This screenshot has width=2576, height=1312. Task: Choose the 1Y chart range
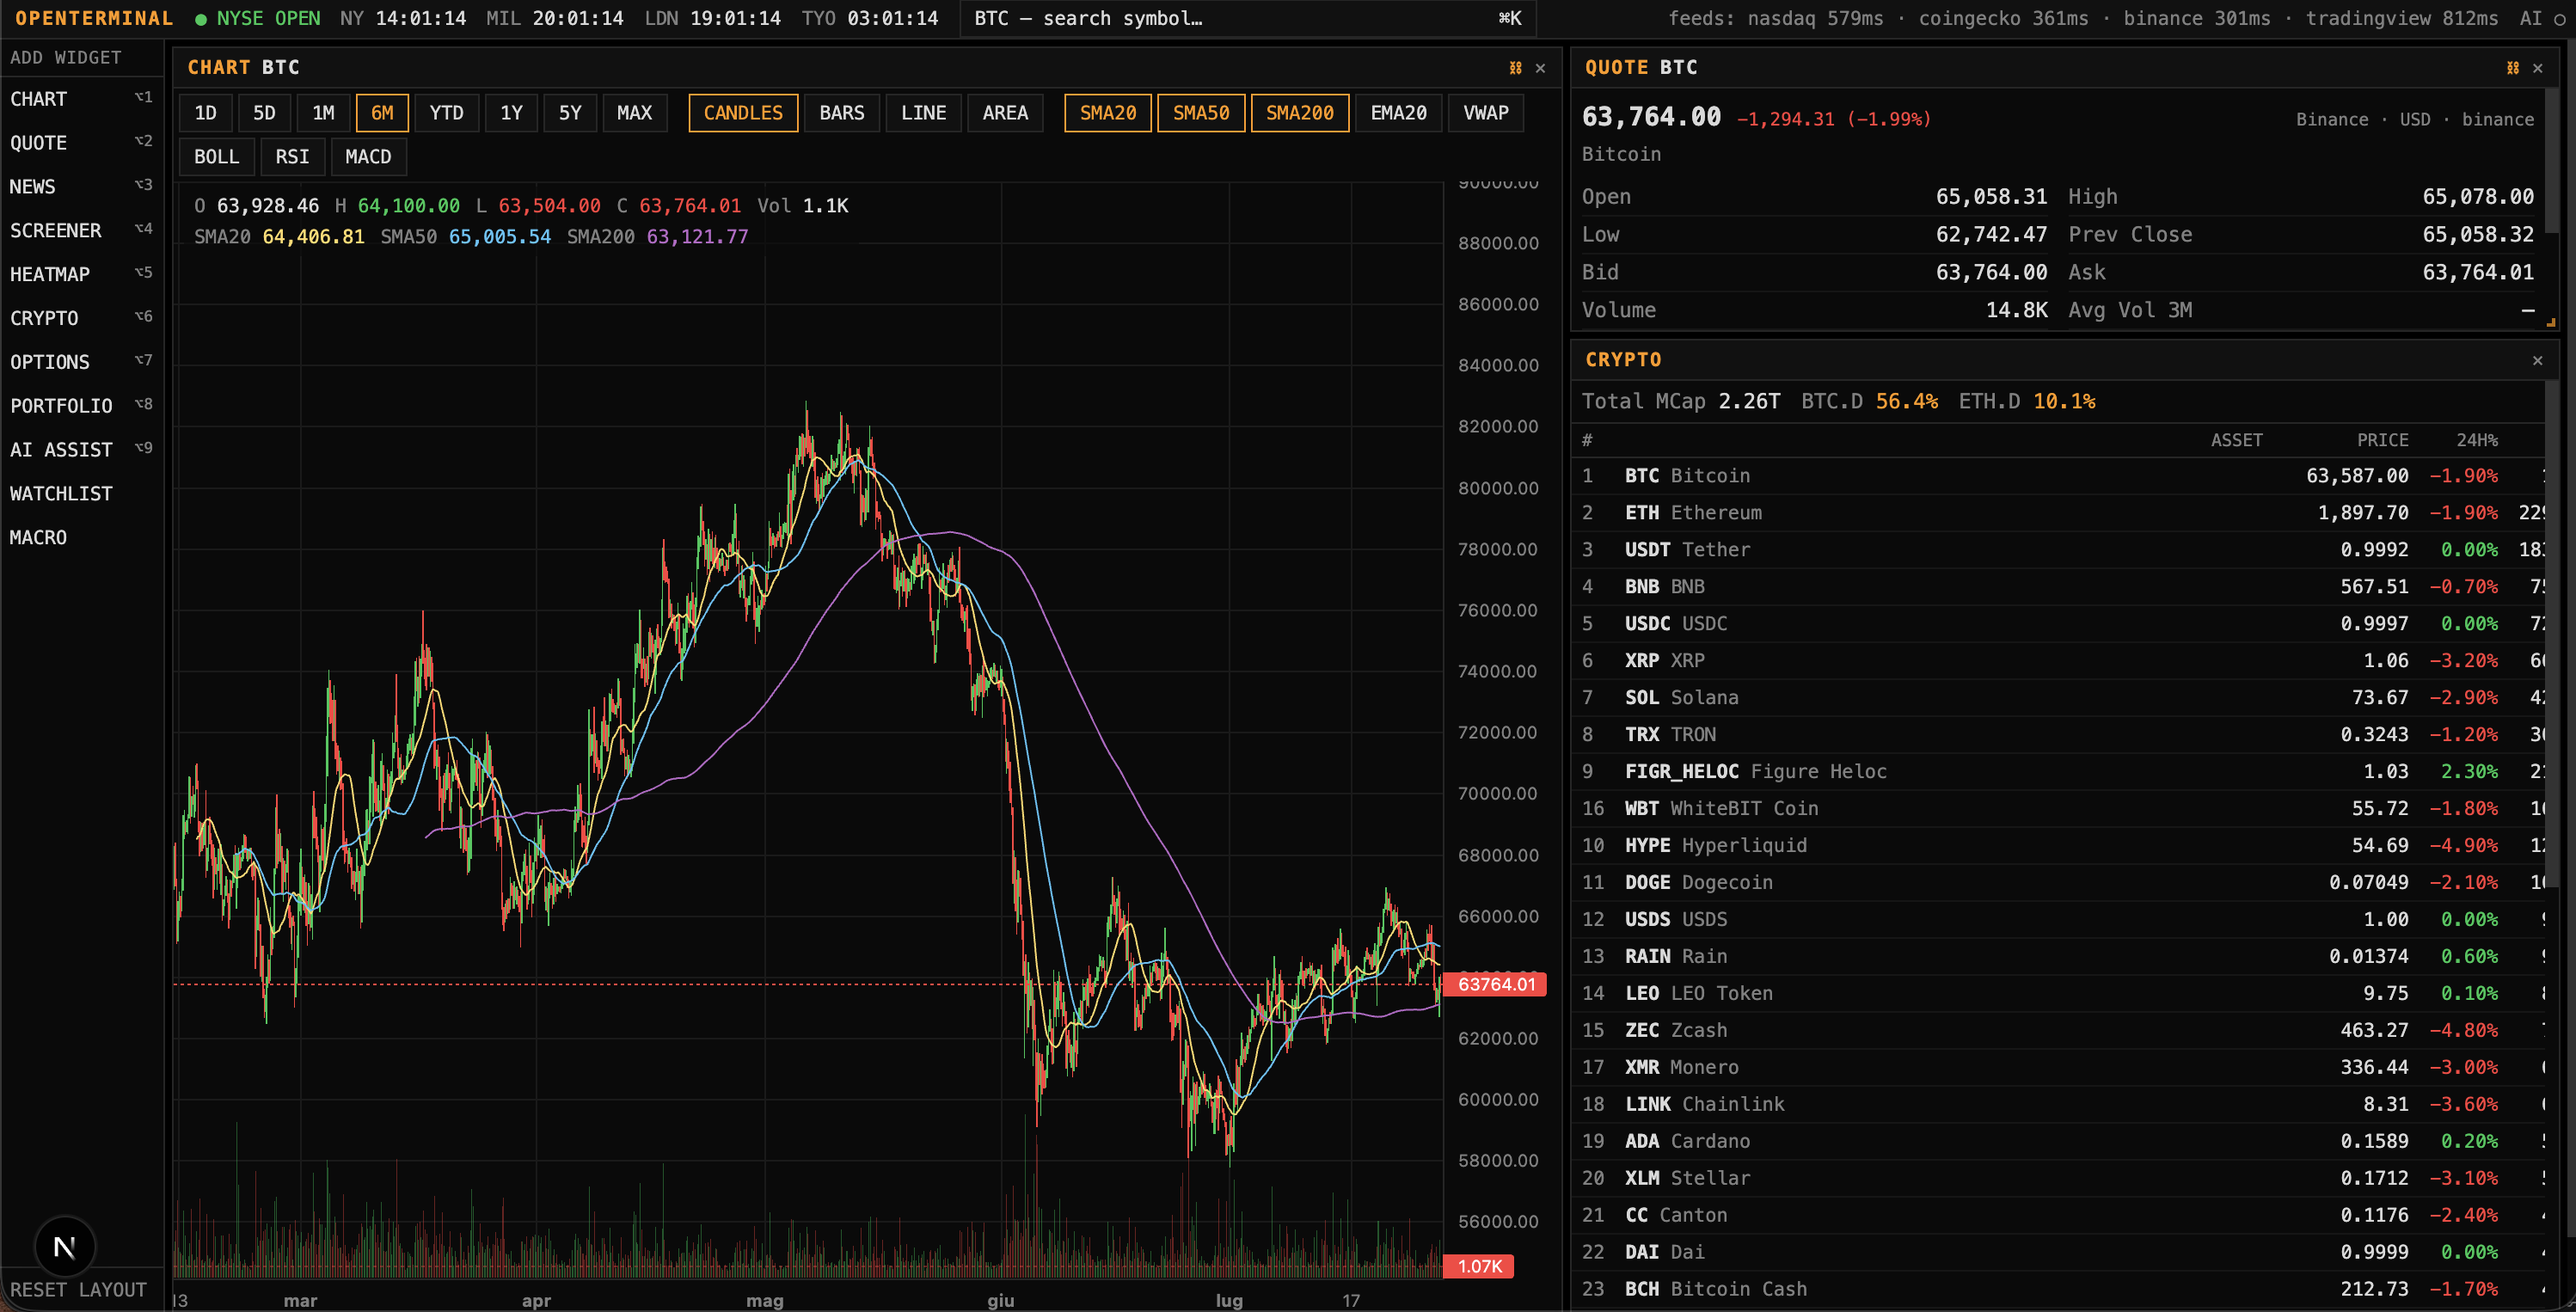pos(511,113)
